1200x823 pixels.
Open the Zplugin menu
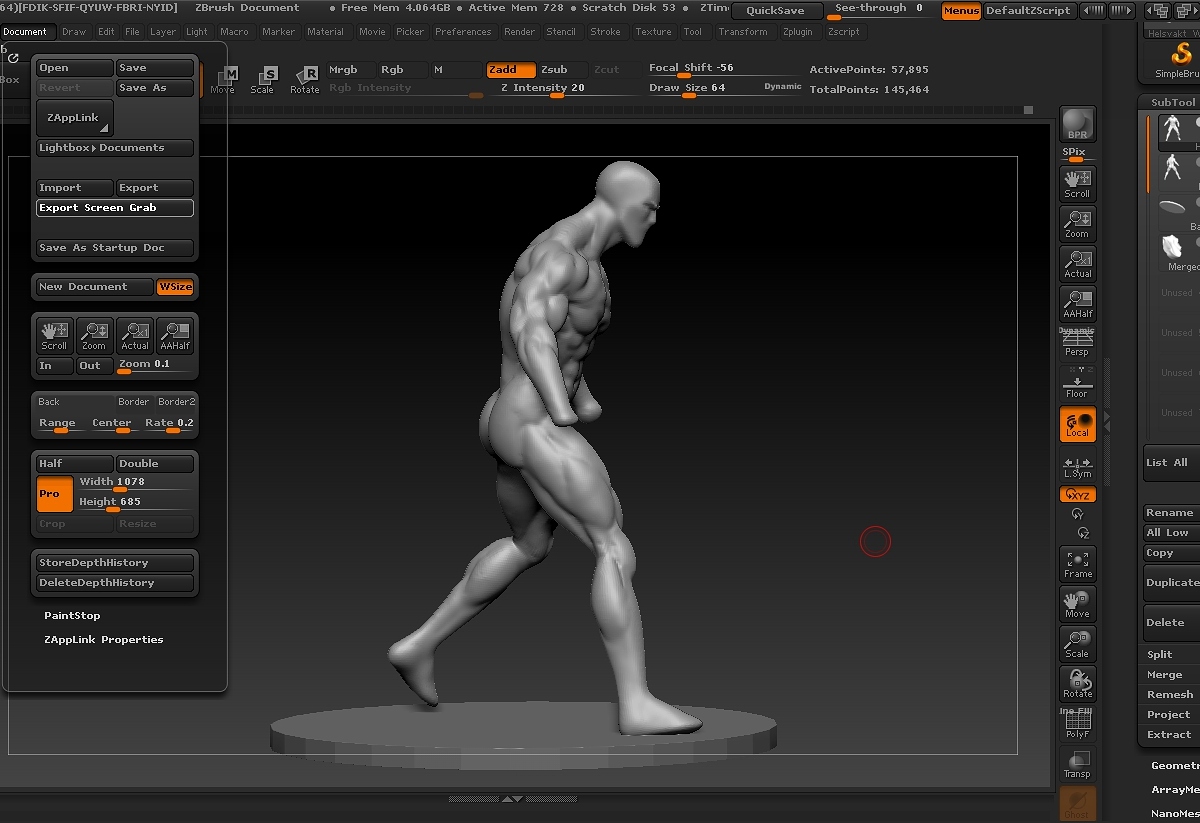click(x=798, y=32)
